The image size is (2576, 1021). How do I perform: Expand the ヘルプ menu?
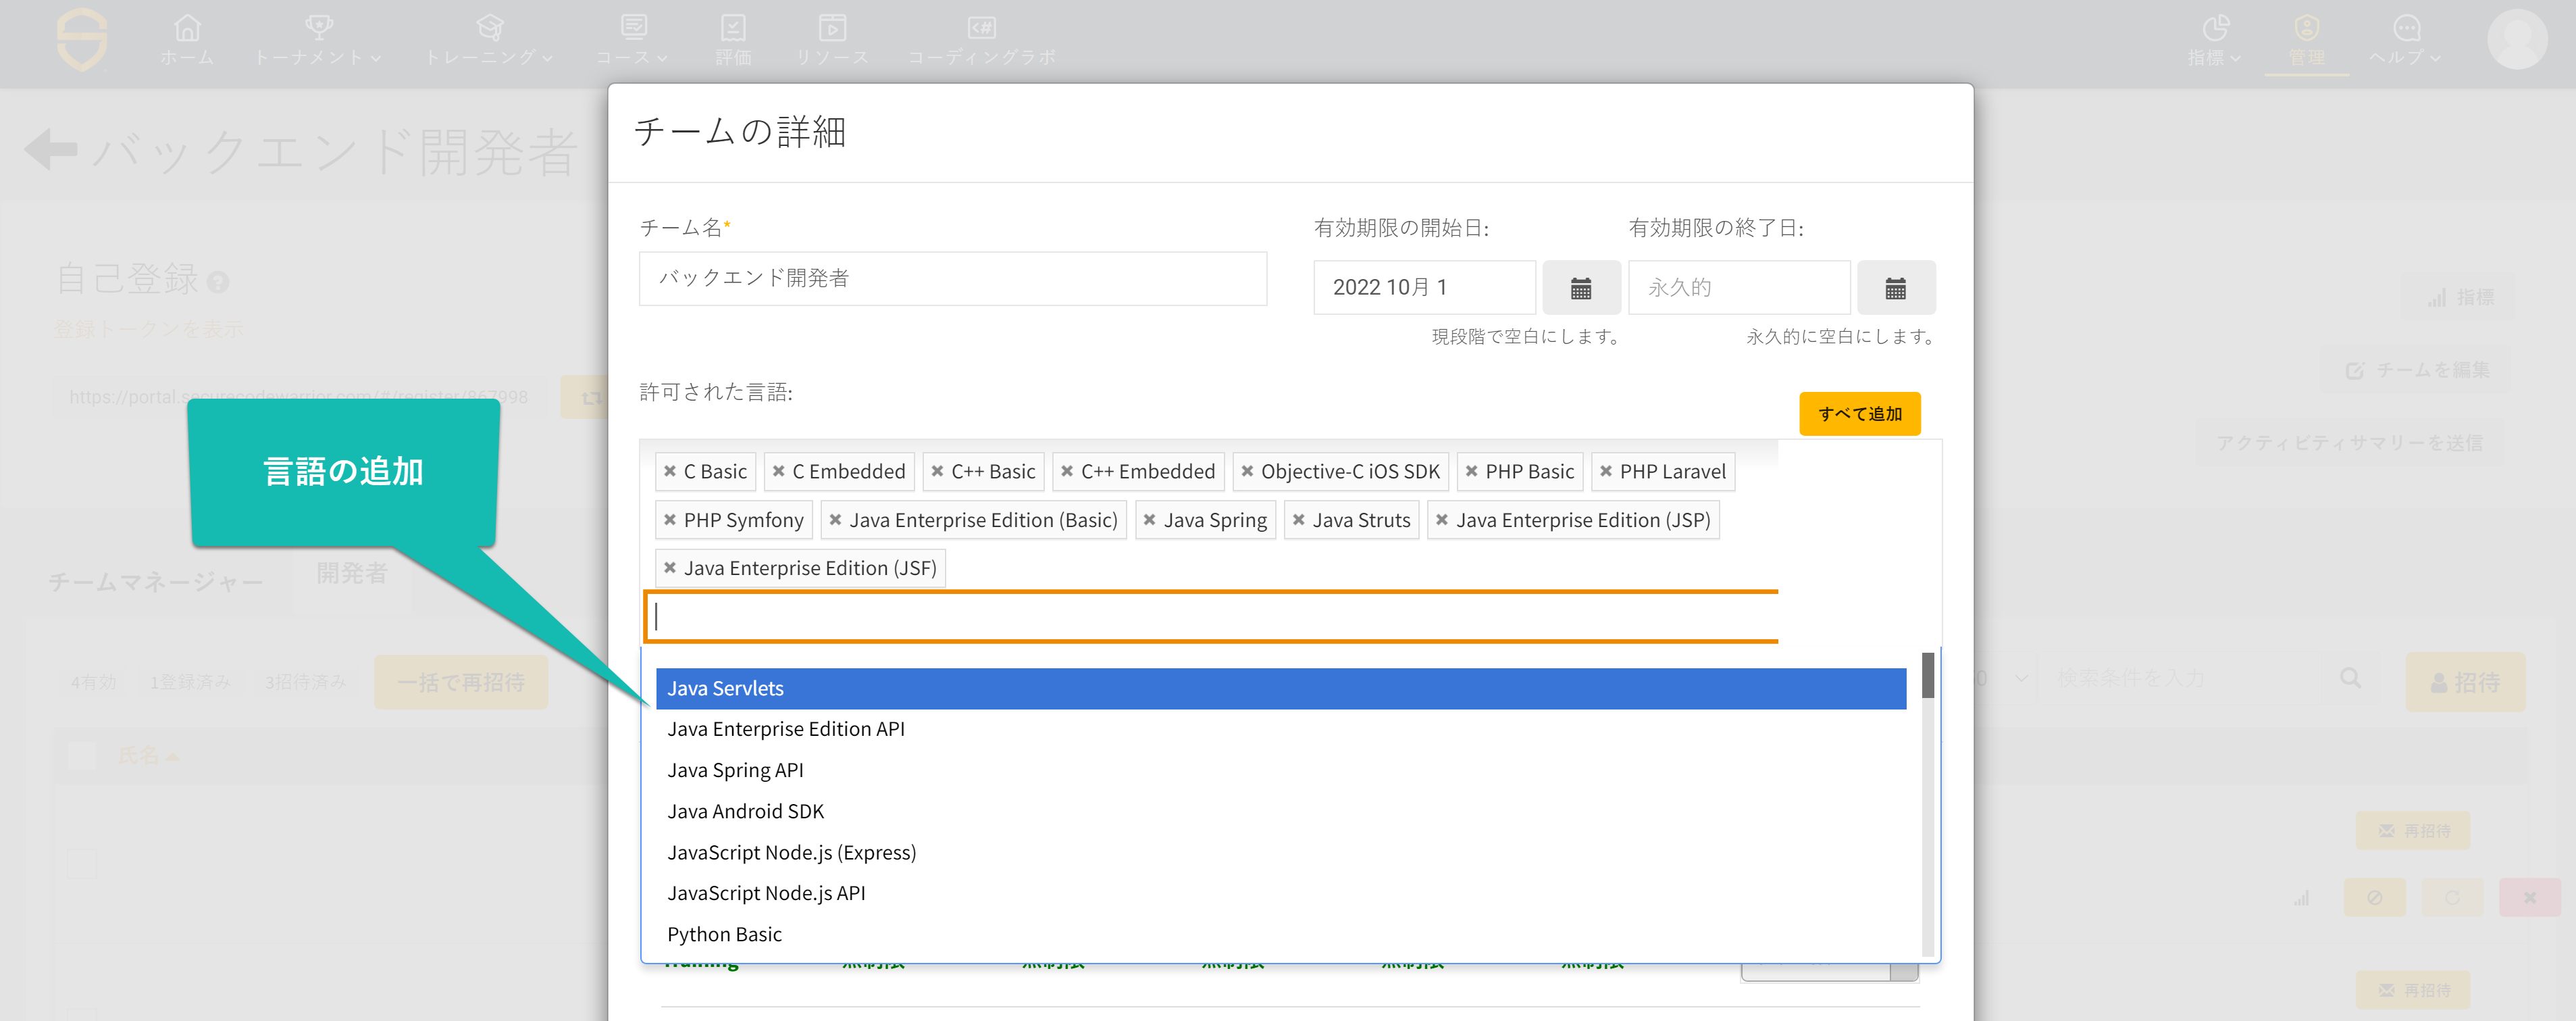2405,40
